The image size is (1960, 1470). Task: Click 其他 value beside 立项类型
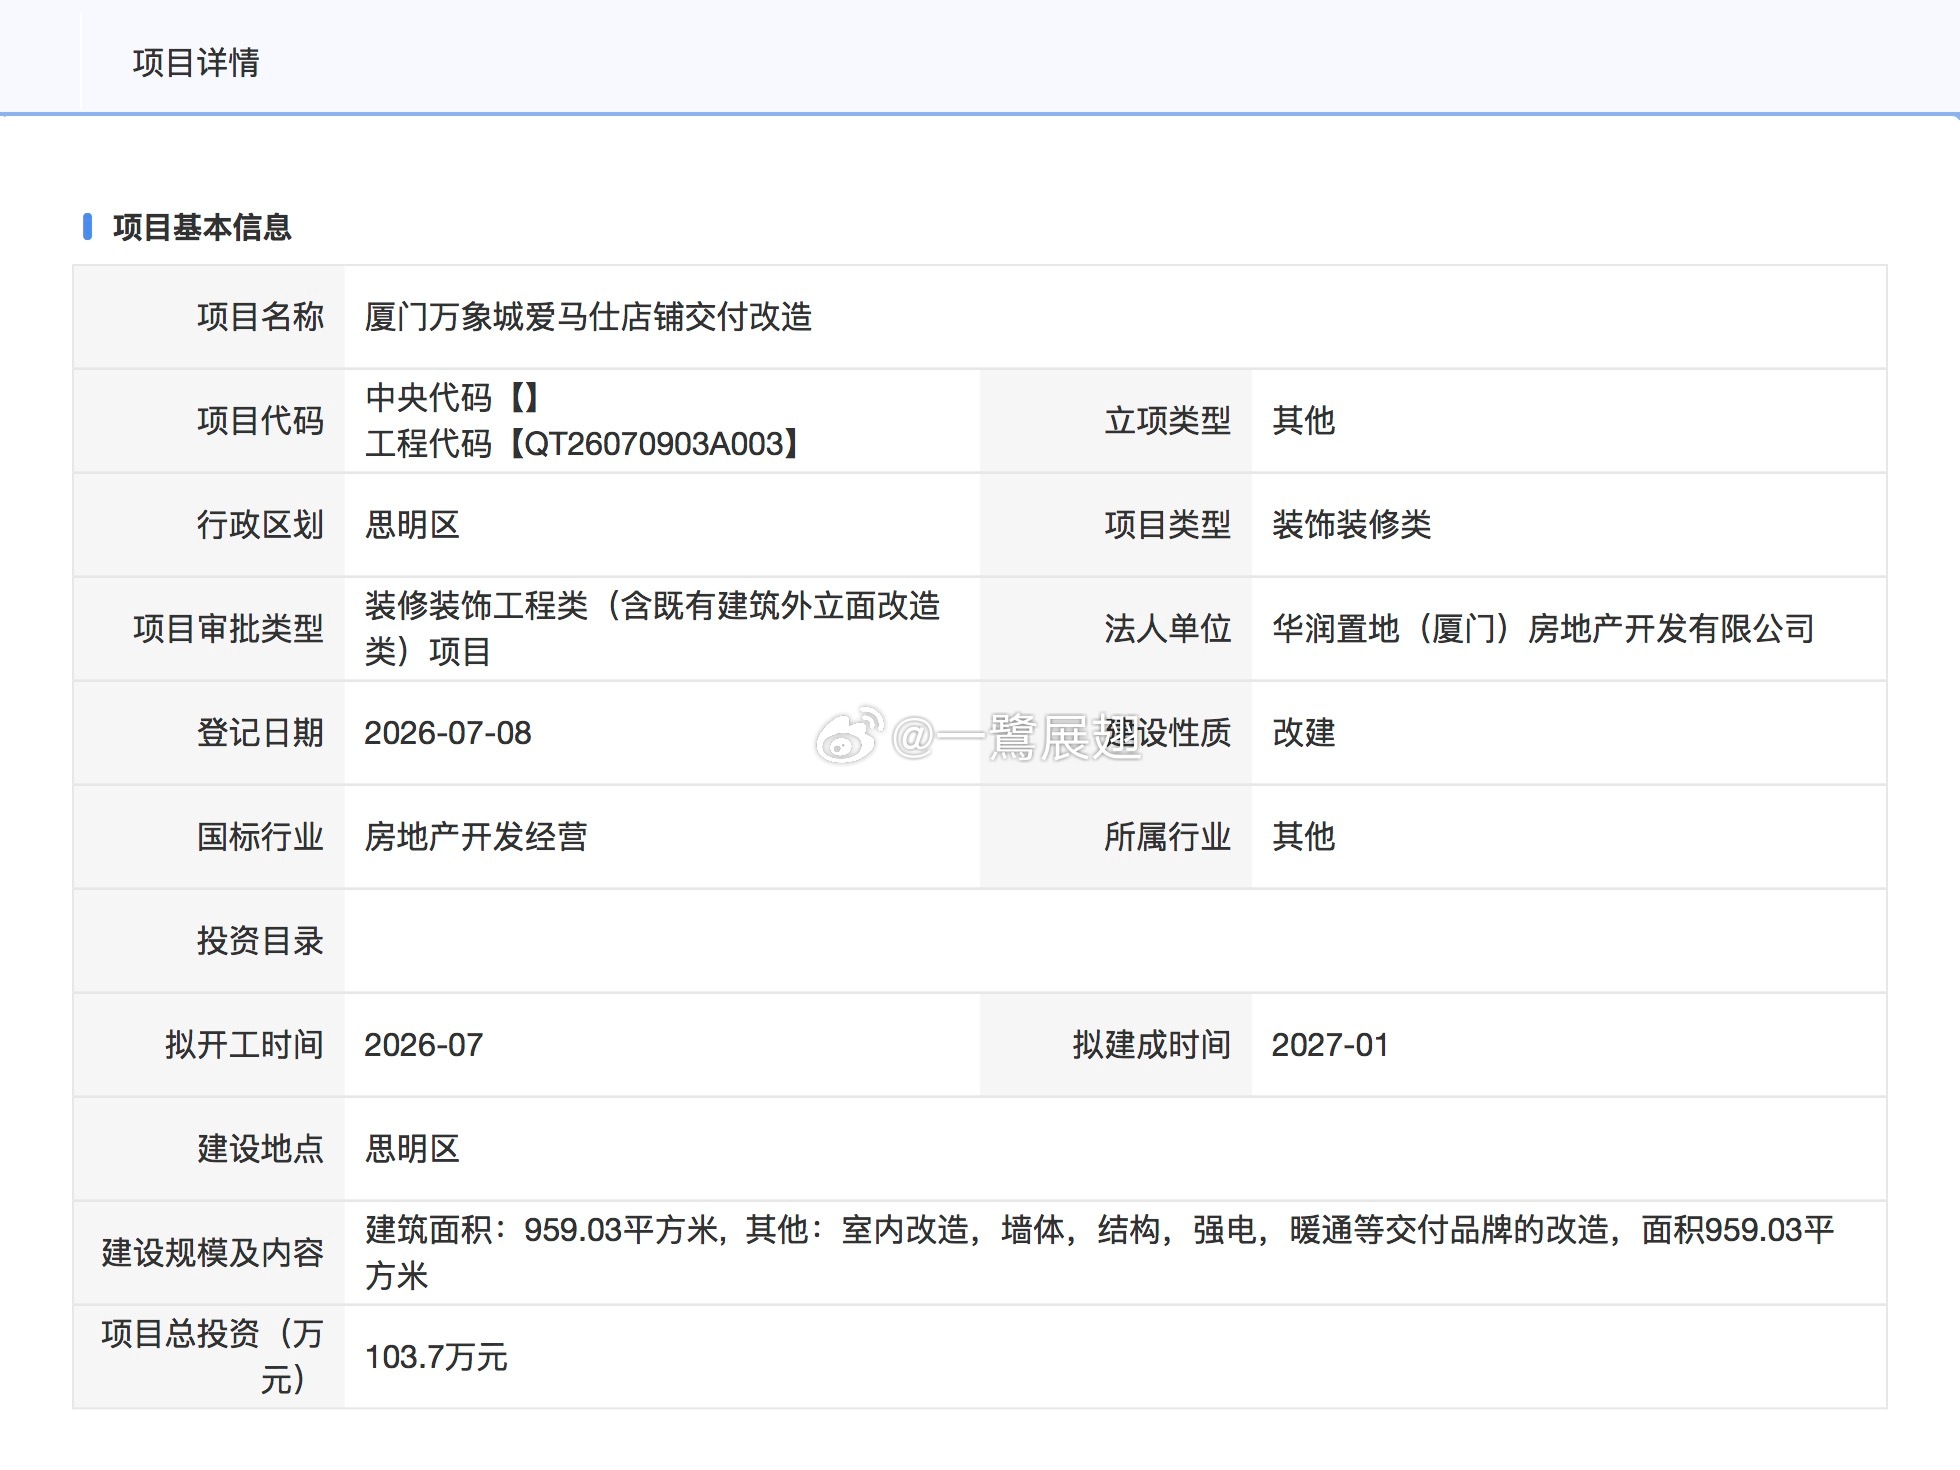click(1303, 421)
